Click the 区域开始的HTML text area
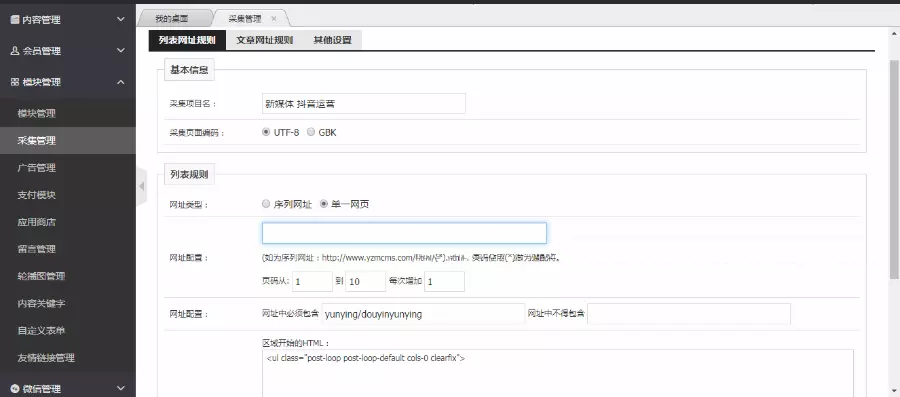This screenshot has height=397, width=900. click(557, 373)
